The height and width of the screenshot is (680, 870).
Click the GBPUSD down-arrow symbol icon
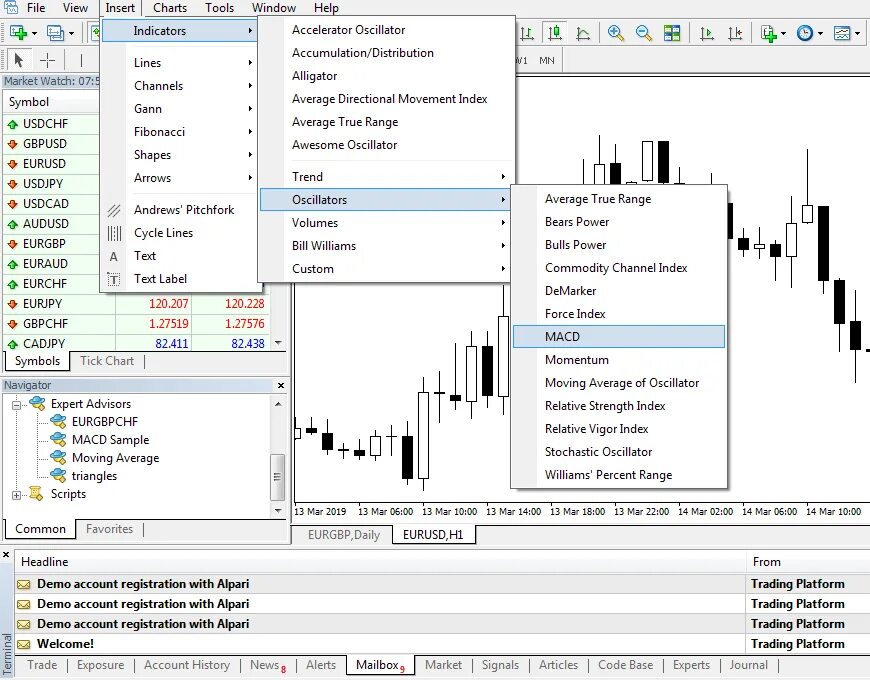(x=13, y=144)
